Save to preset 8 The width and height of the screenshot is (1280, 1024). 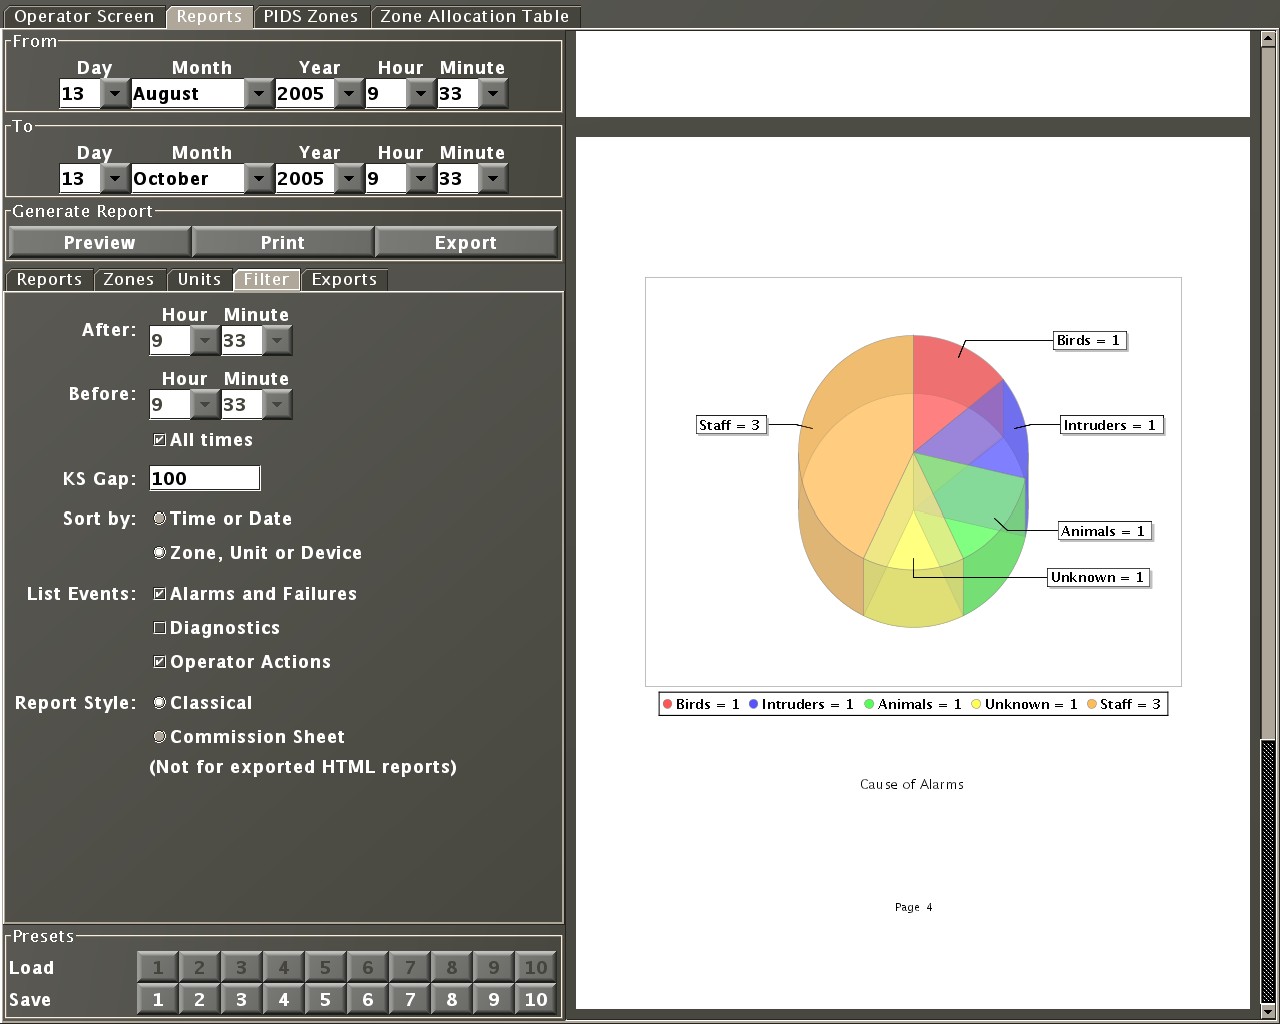coord(452,999)
